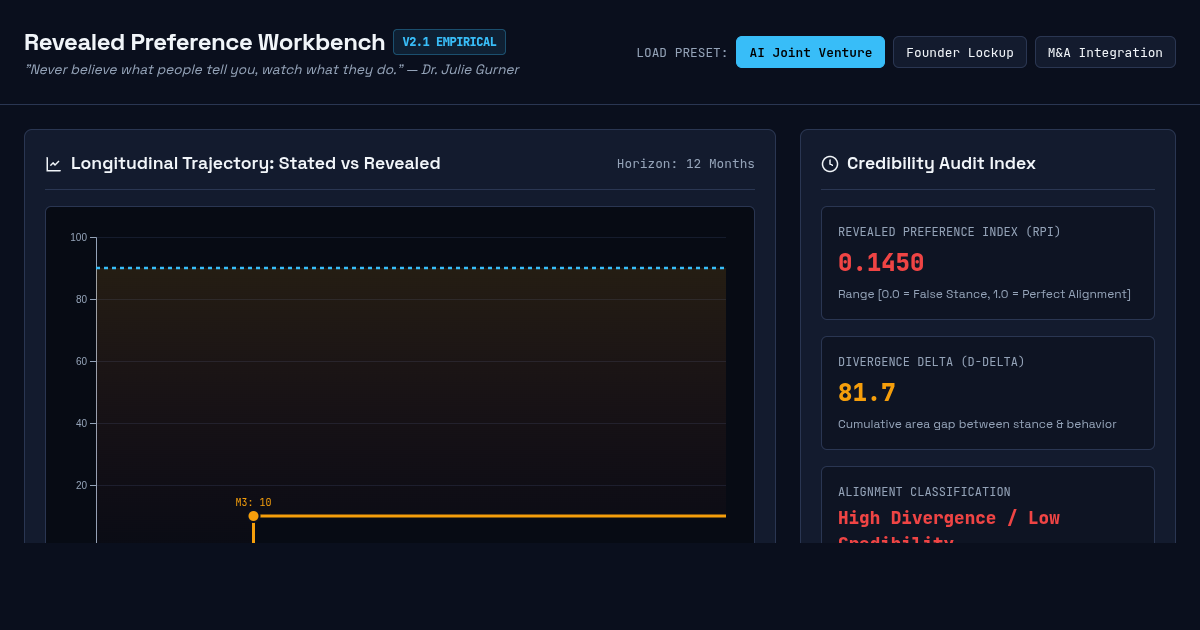This screenshot has width=1200, height=630.
Task: Click the dotted blue stated-stance line
Action: 411,268
